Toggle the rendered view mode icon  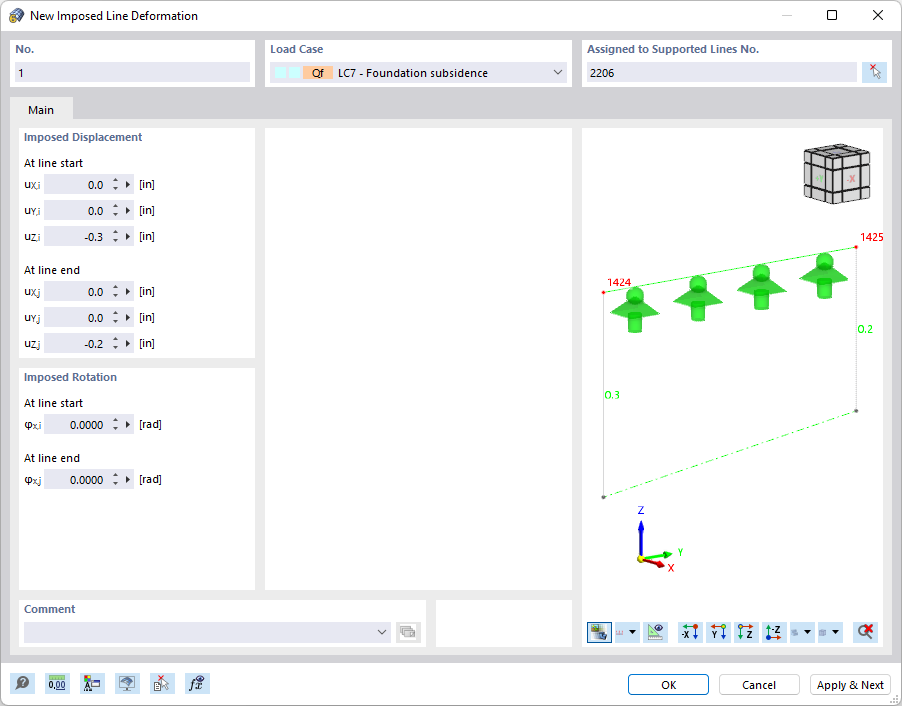click(599, 632)
